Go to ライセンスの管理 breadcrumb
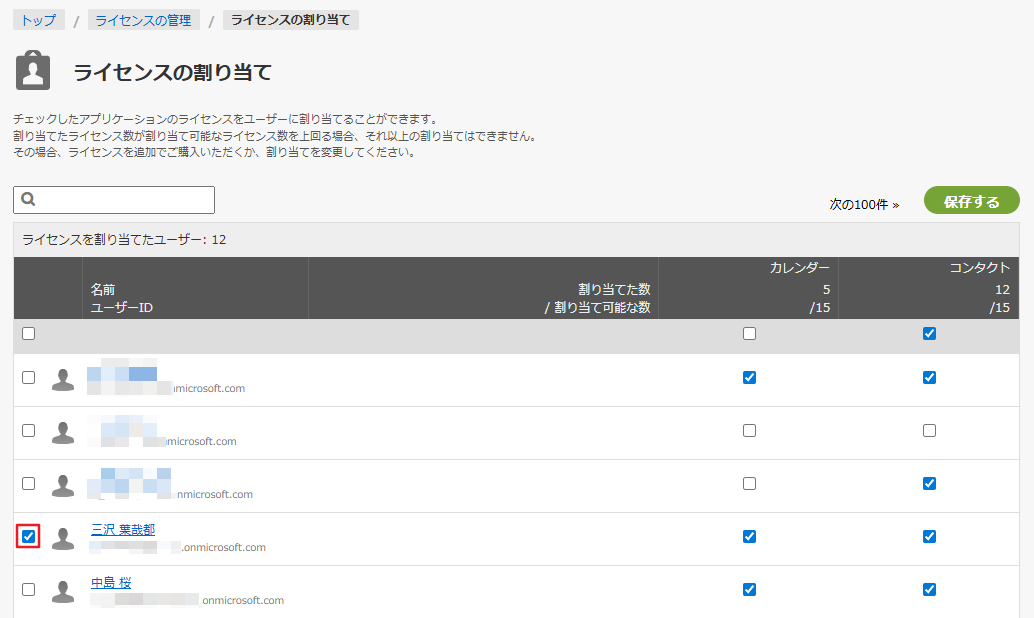The image size is (1034, 618). click(x=143, y=20)
